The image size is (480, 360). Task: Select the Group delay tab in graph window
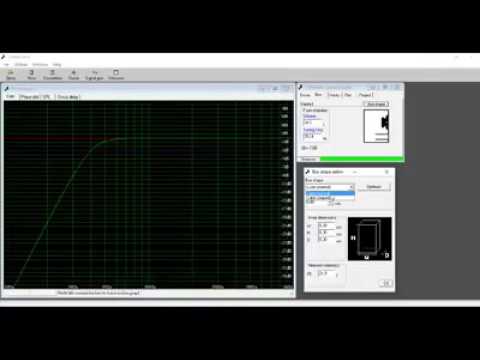coord(68,97)
